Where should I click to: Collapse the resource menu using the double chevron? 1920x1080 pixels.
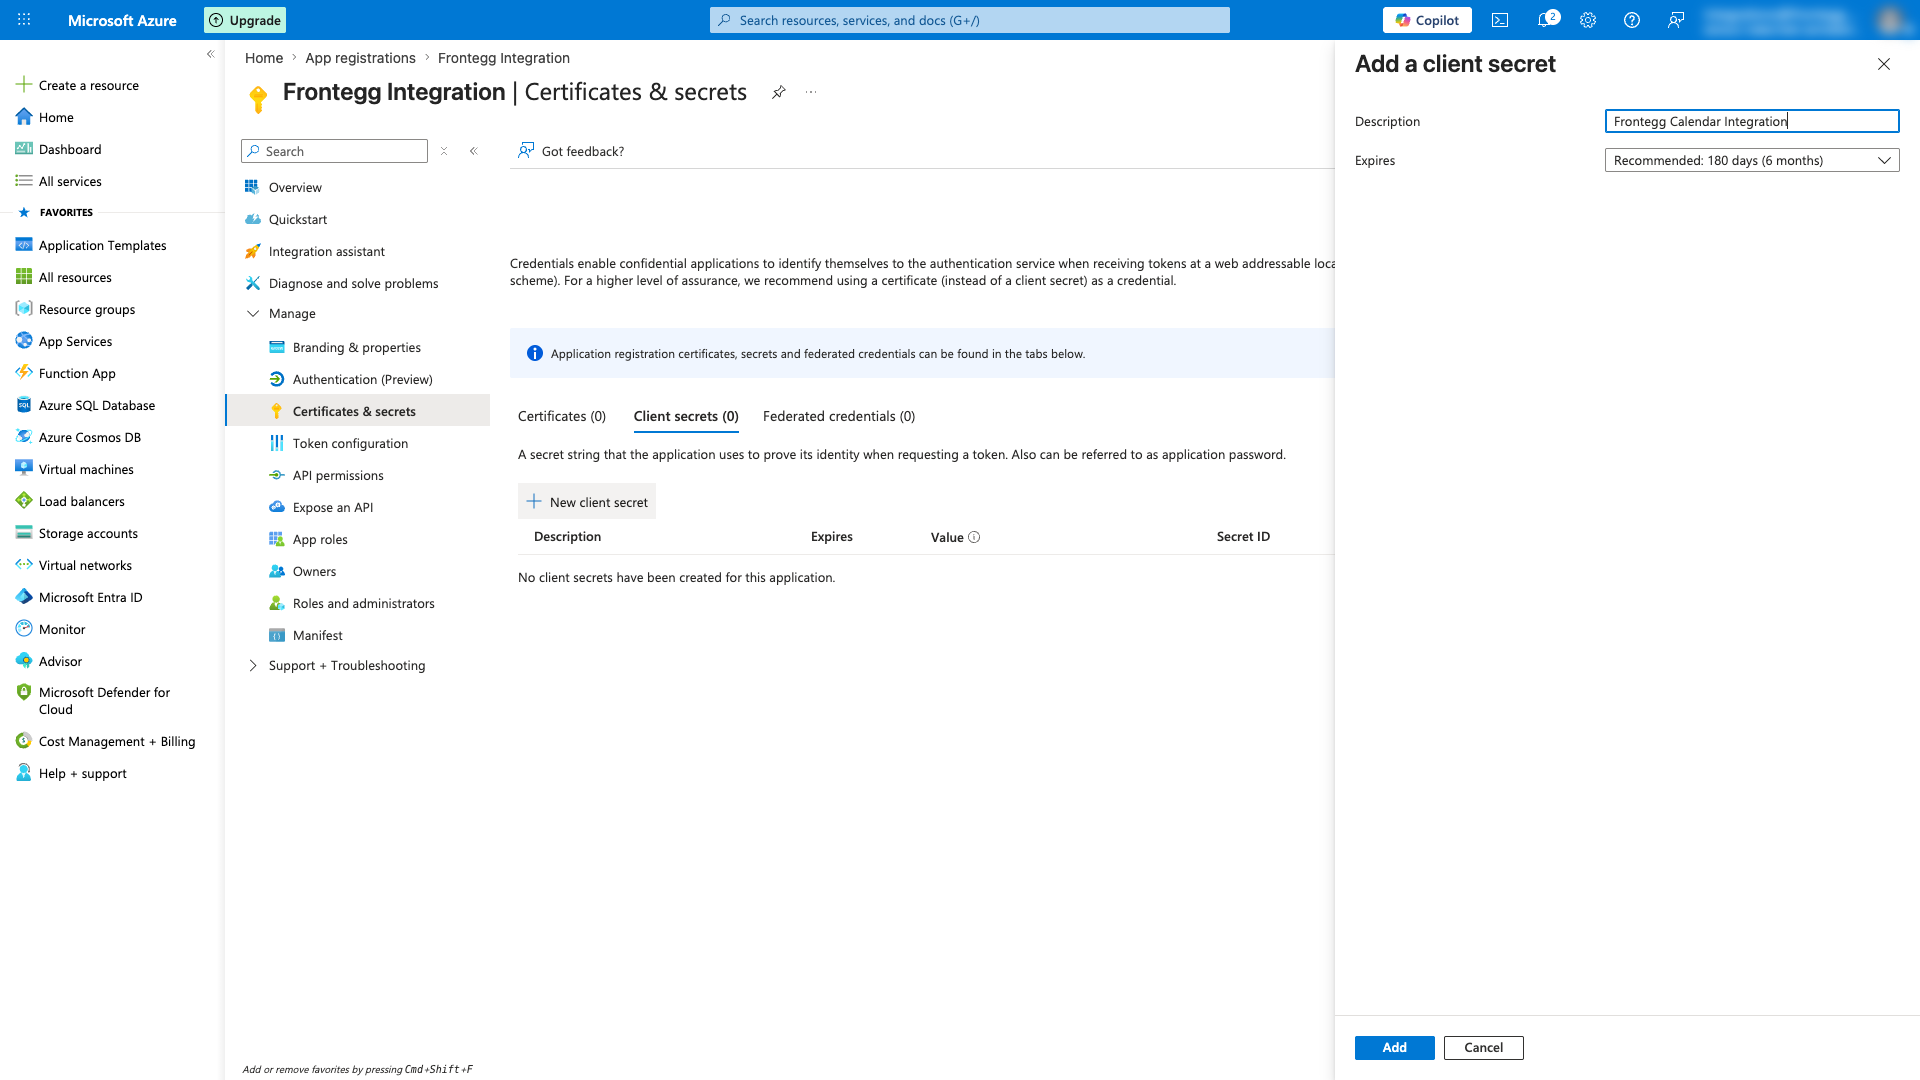[x=474, y=151]
